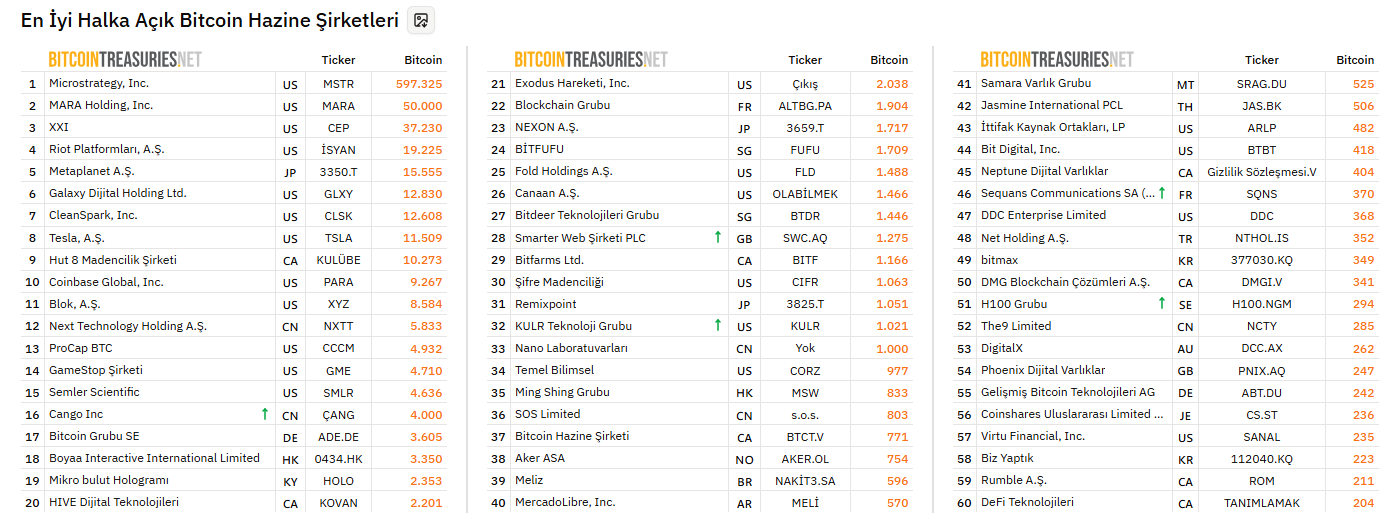Click the 0434.HK ticker cell
Screen dimensions: 1396x525
click(338, 458)
